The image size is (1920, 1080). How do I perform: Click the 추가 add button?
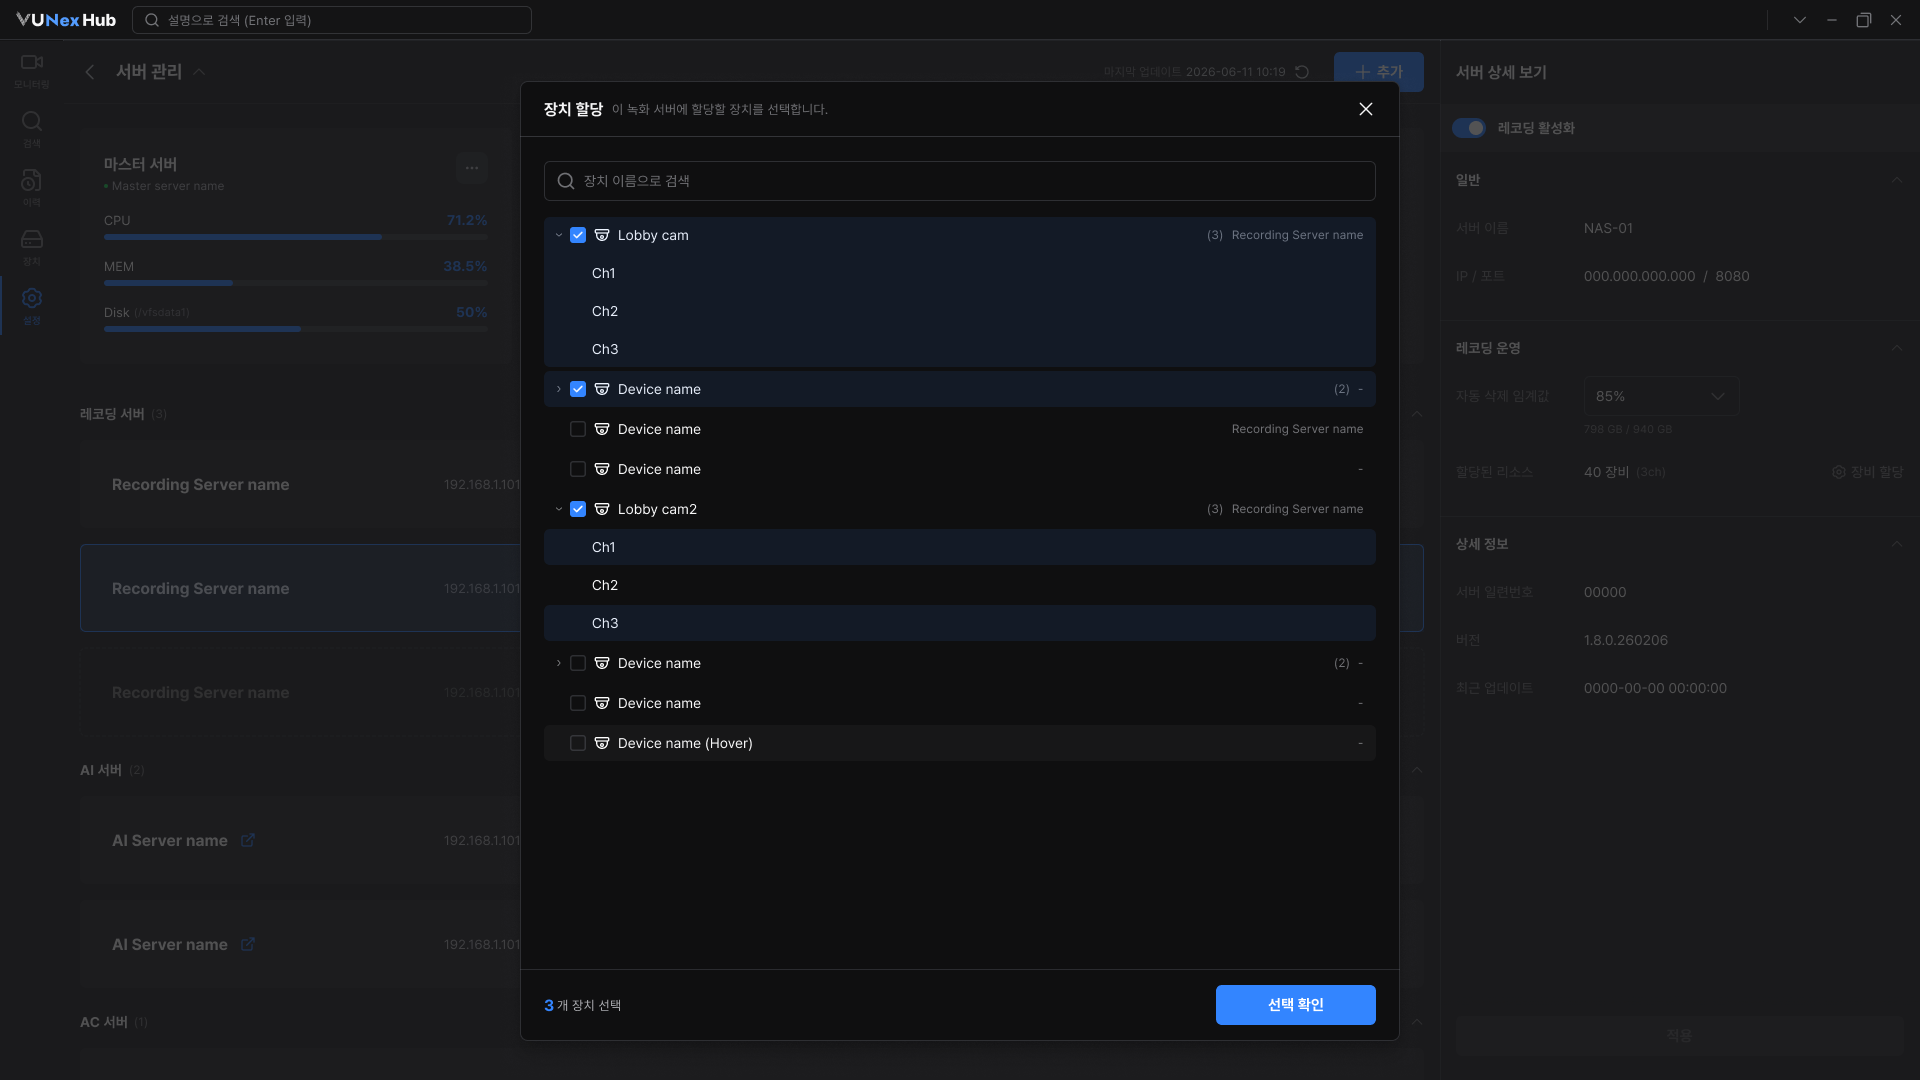[x=1379, y=72]
